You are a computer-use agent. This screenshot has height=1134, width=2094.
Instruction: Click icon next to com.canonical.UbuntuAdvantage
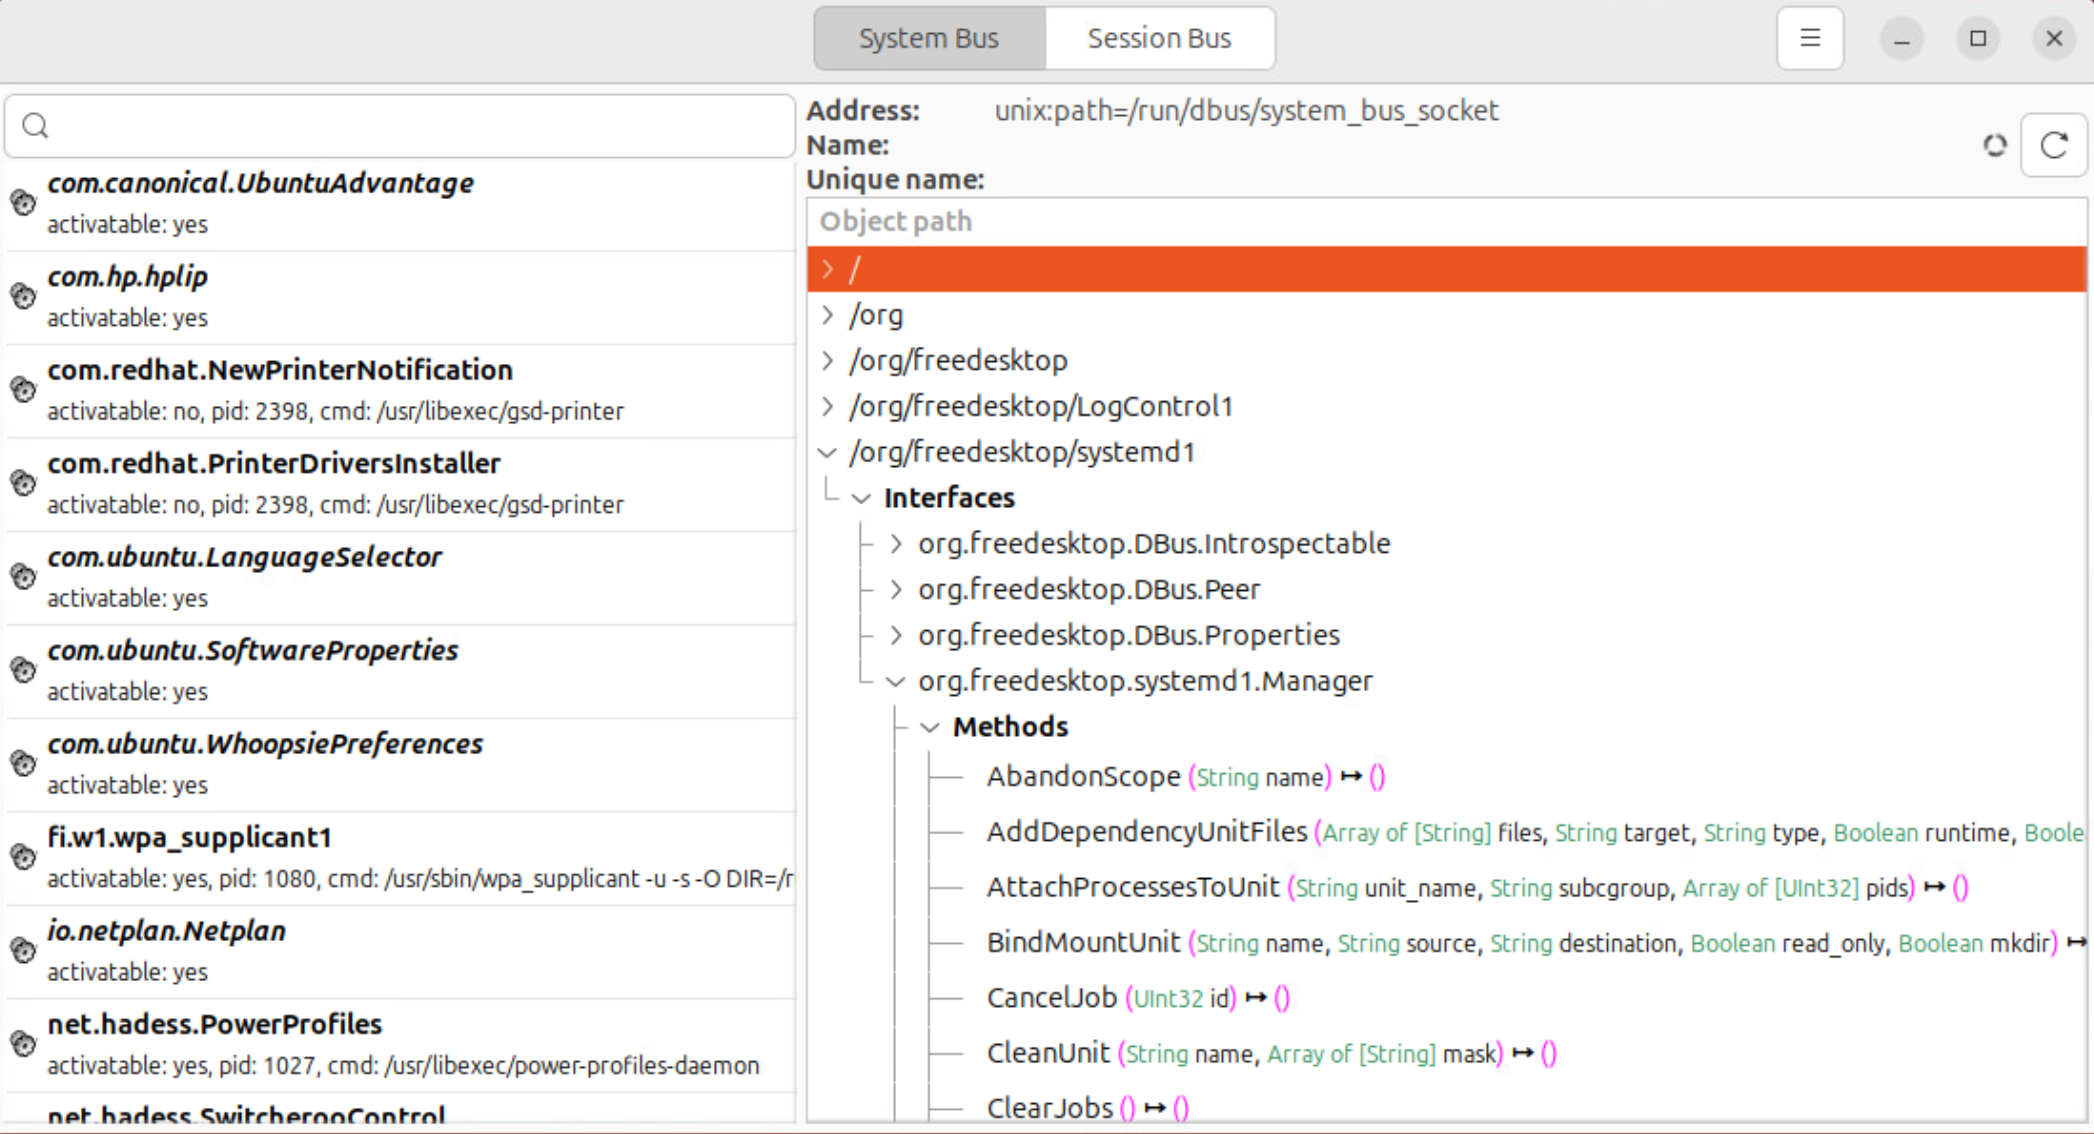pyautogui.click(x=23, y=203)
